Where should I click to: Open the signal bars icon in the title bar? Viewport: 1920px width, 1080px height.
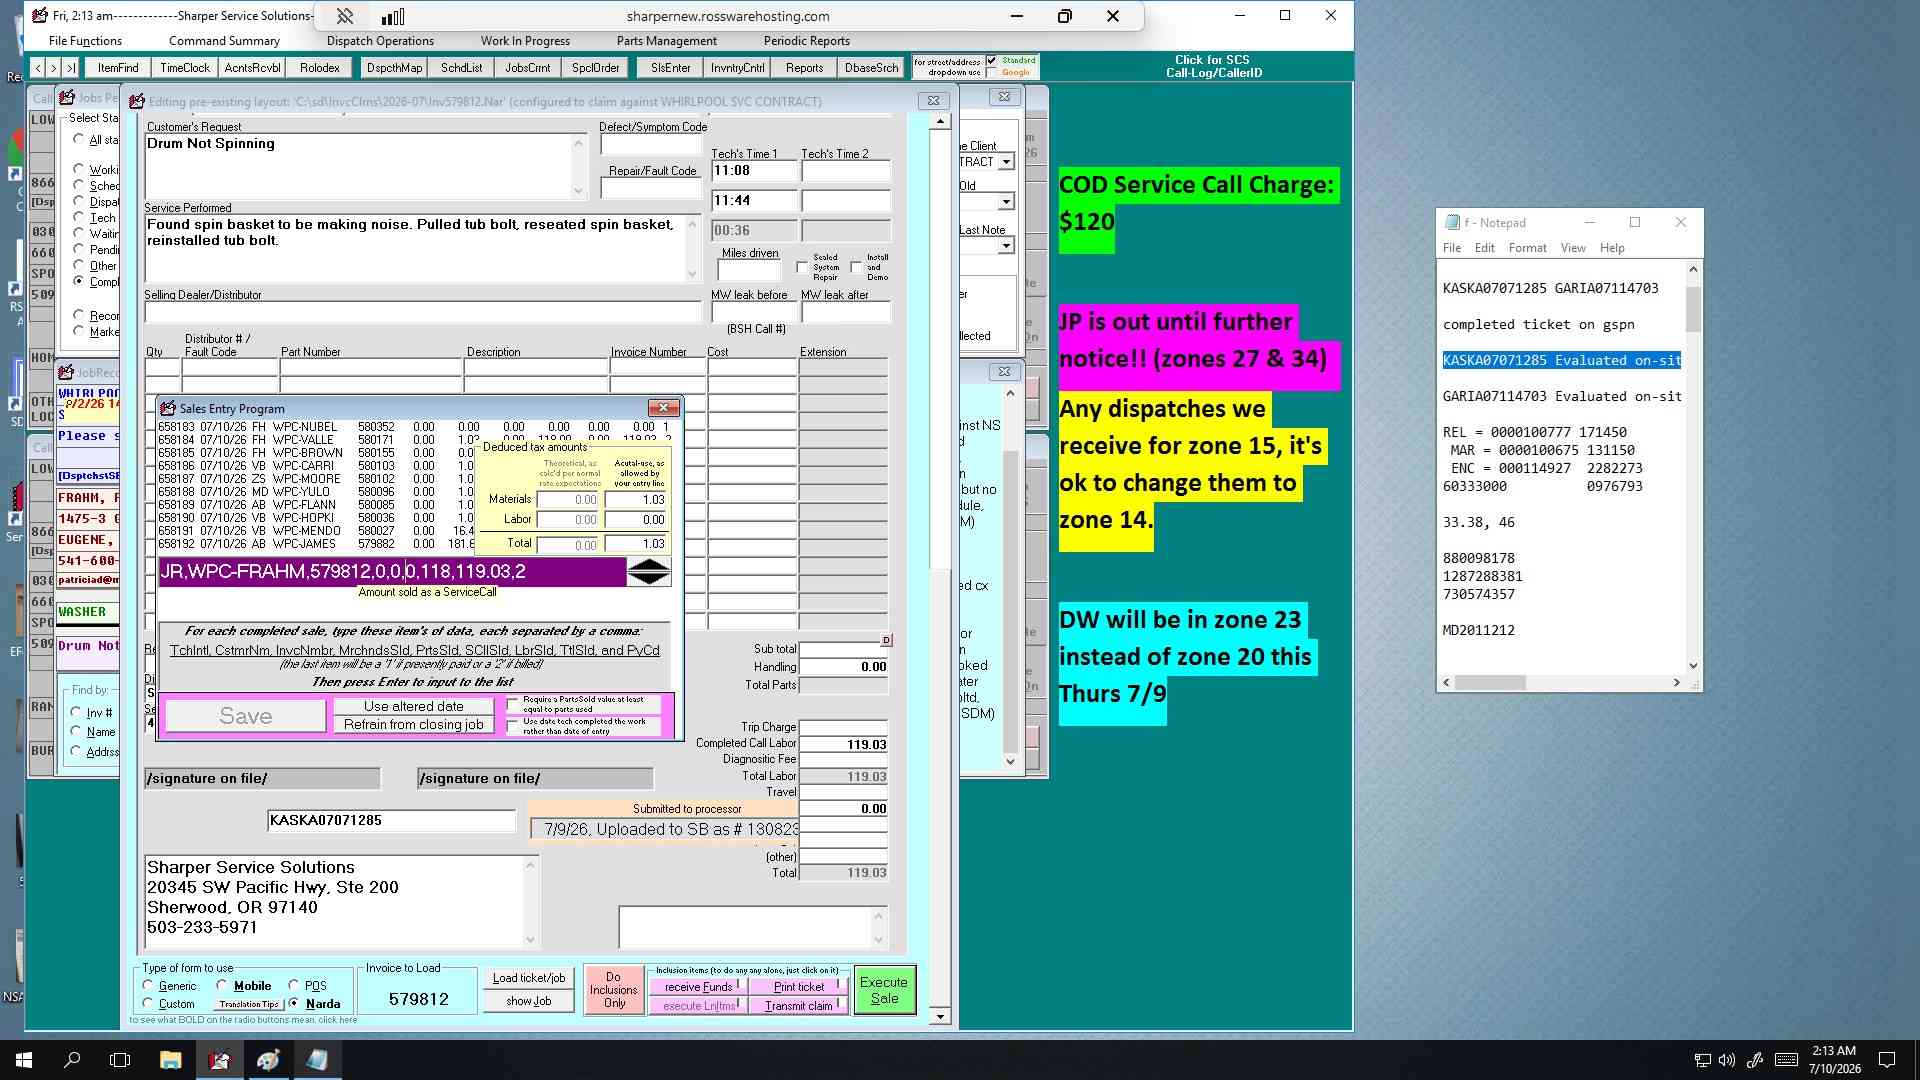393,16
